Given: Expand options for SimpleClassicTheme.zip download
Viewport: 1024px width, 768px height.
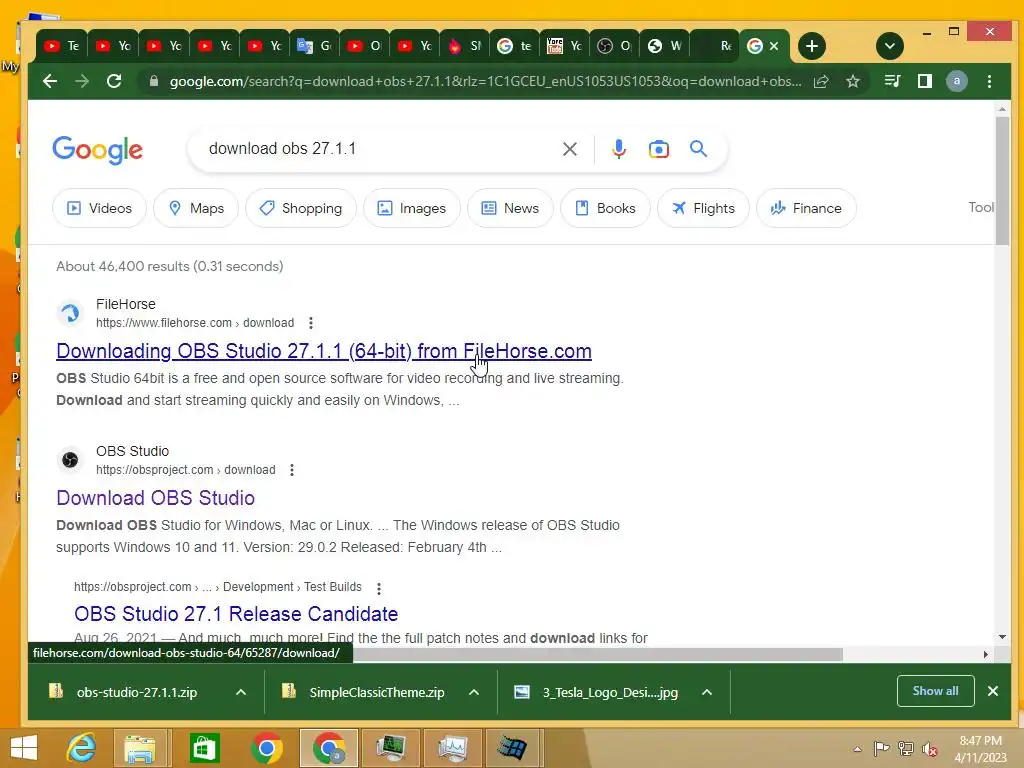Looking at the screenshot, I should 474,692.
